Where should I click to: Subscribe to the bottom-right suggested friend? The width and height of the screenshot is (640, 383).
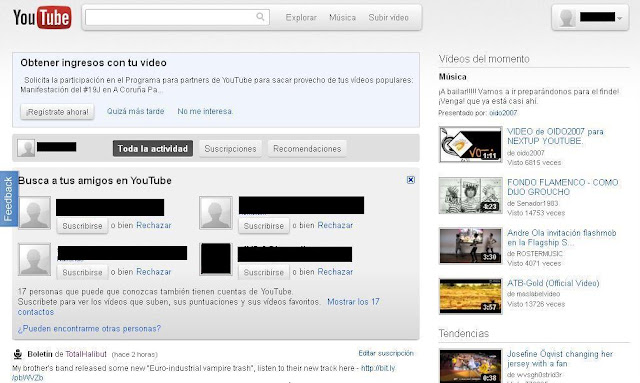(x=264, y=272)
